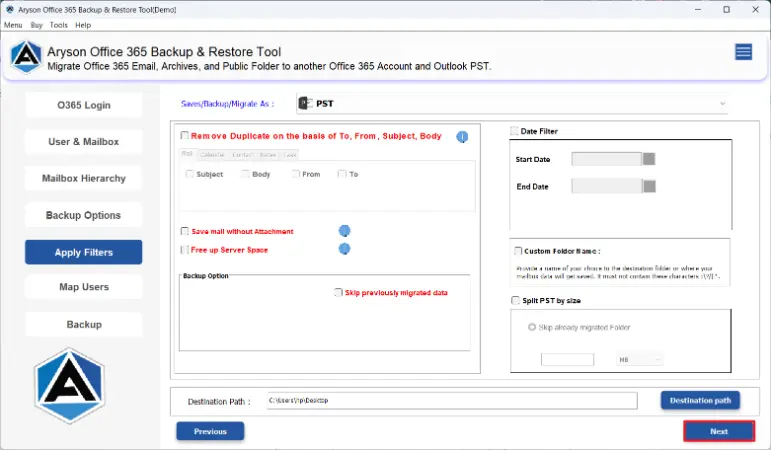The image size is (771, 450).
Task: Enable Custom Folder Name checkbox
Action: click(x=518, y=251)
